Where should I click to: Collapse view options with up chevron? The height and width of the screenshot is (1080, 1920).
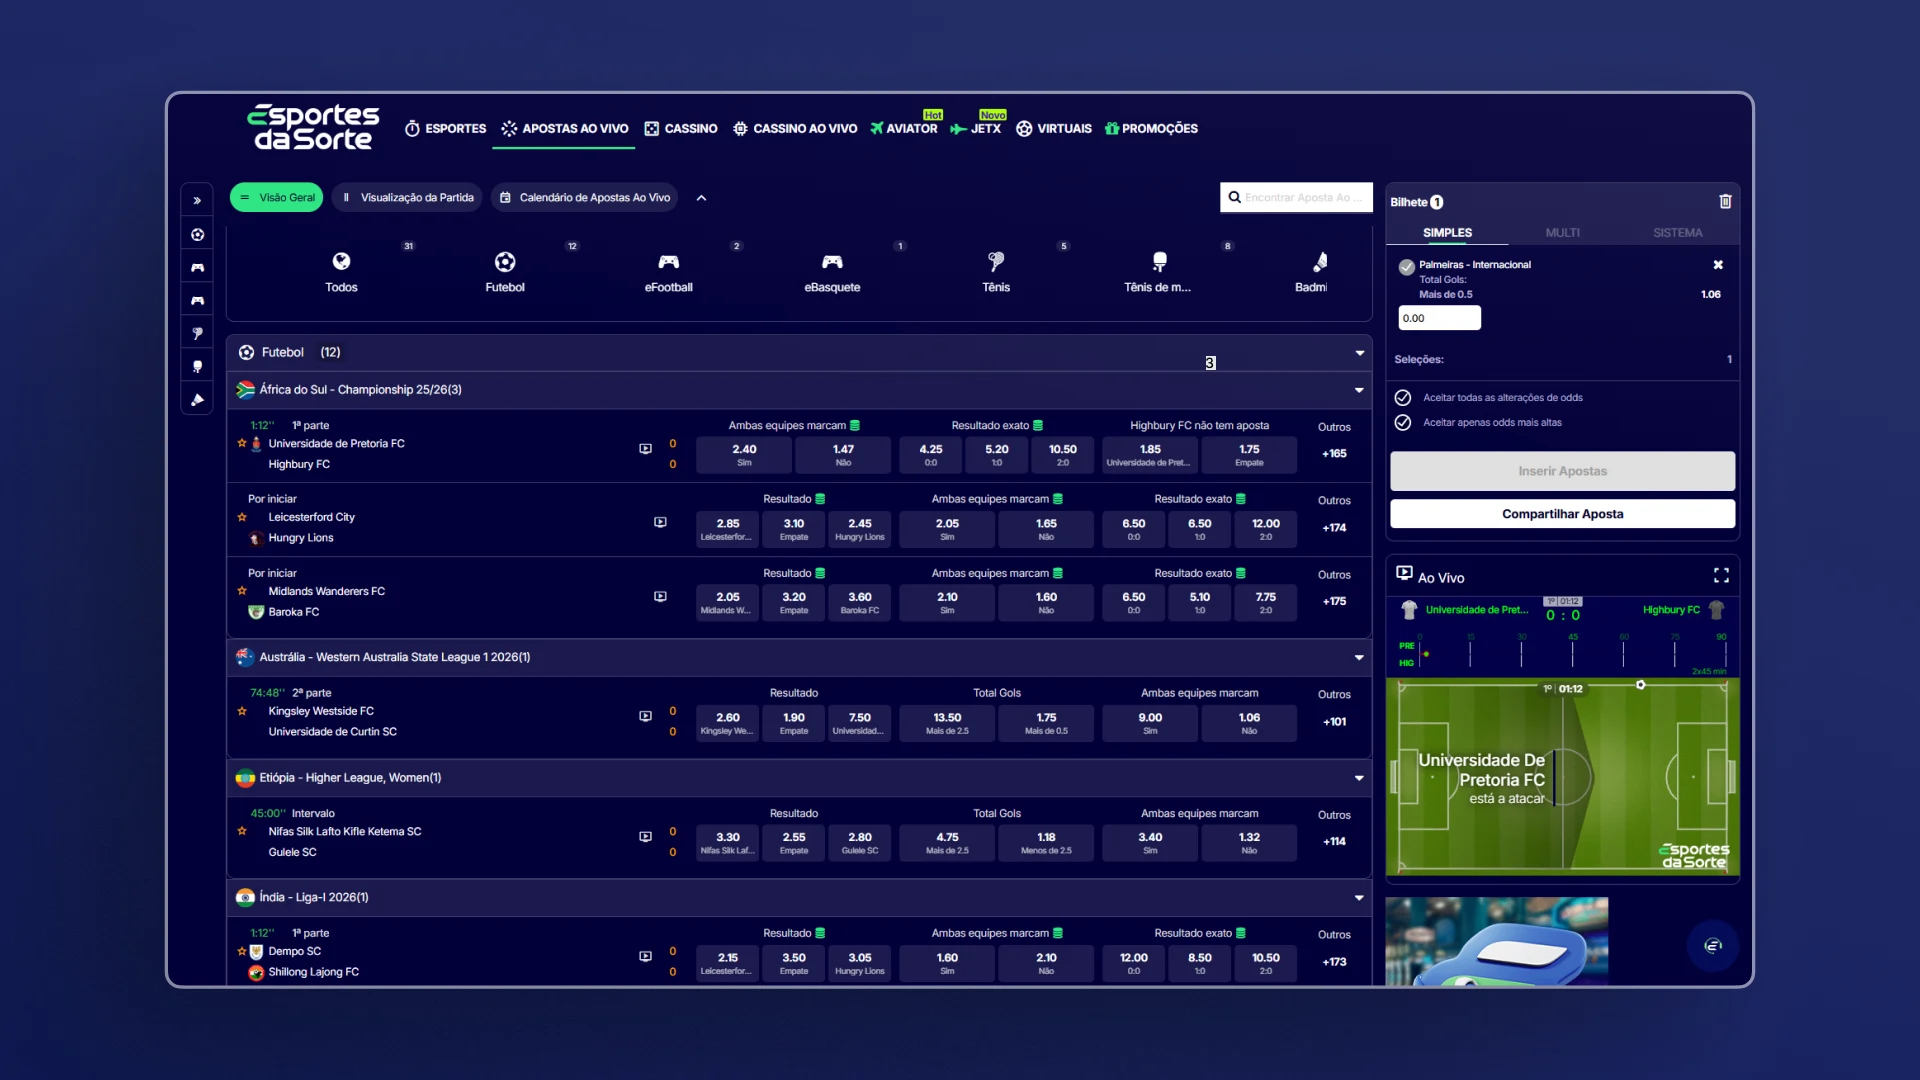[701, 198]
